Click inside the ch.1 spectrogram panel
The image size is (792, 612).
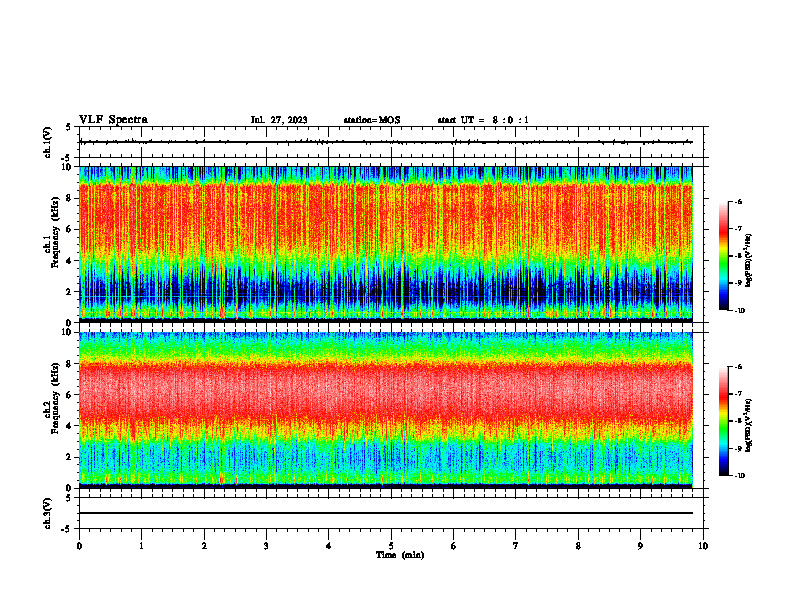coord(385,244)
